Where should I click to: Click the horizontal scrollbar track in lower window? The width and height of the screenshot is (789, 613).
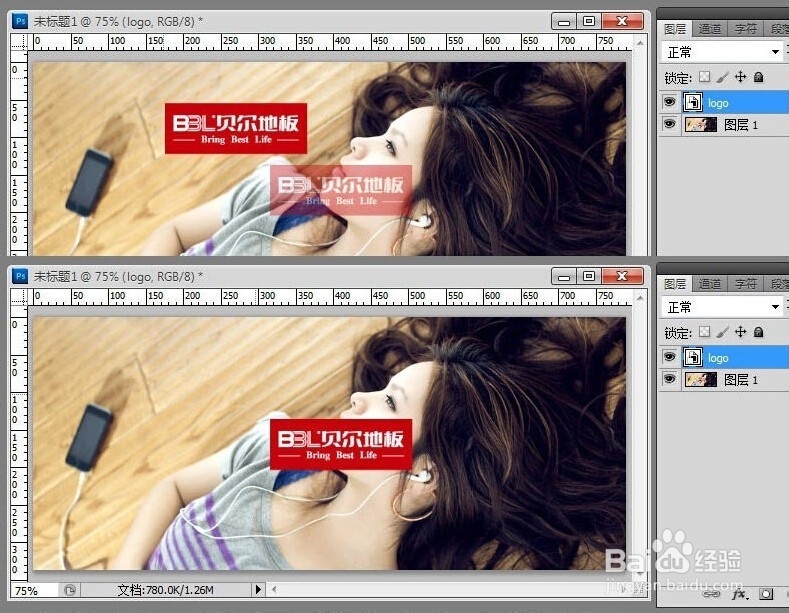coord(450,589)
